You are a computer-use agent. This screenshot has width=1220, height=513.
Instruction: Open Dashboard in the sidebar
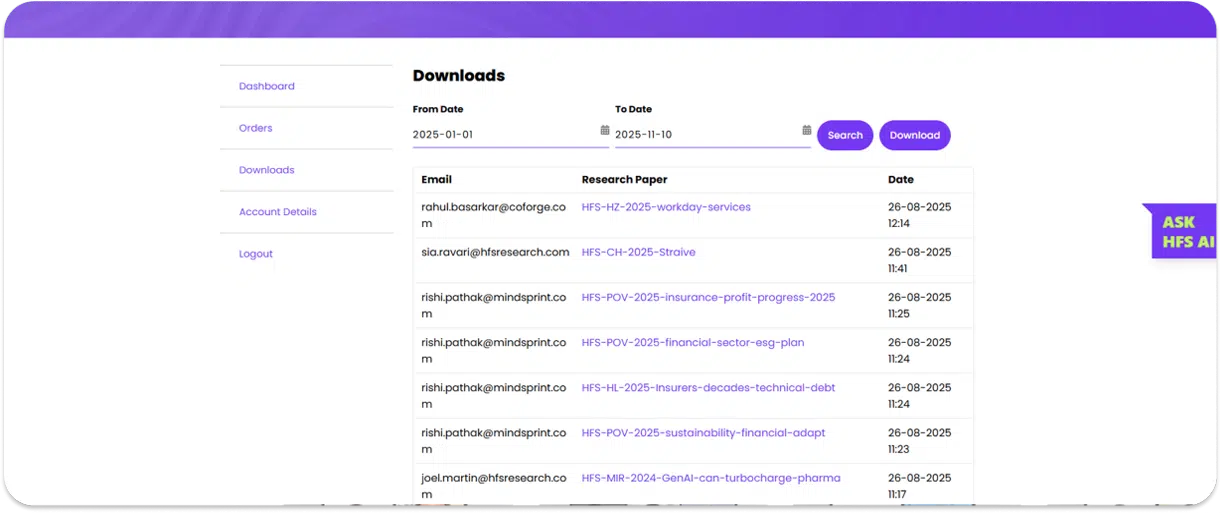[x=266, y=86]
